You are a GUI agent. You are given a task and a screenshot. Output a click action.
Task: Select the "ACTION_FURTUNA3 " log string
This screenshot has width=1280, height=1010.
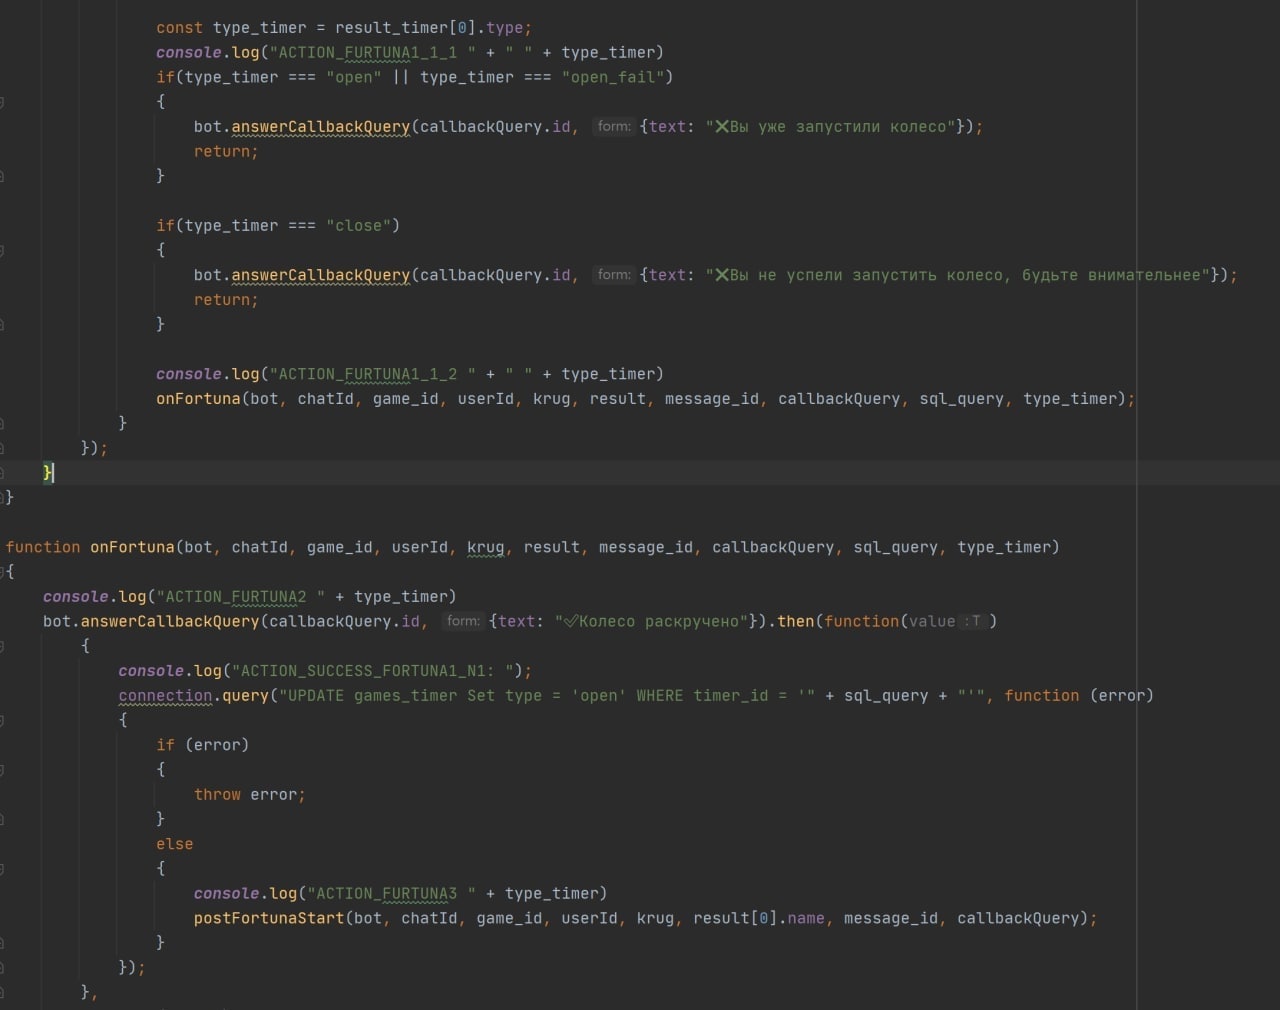click(x=392, y=894)
